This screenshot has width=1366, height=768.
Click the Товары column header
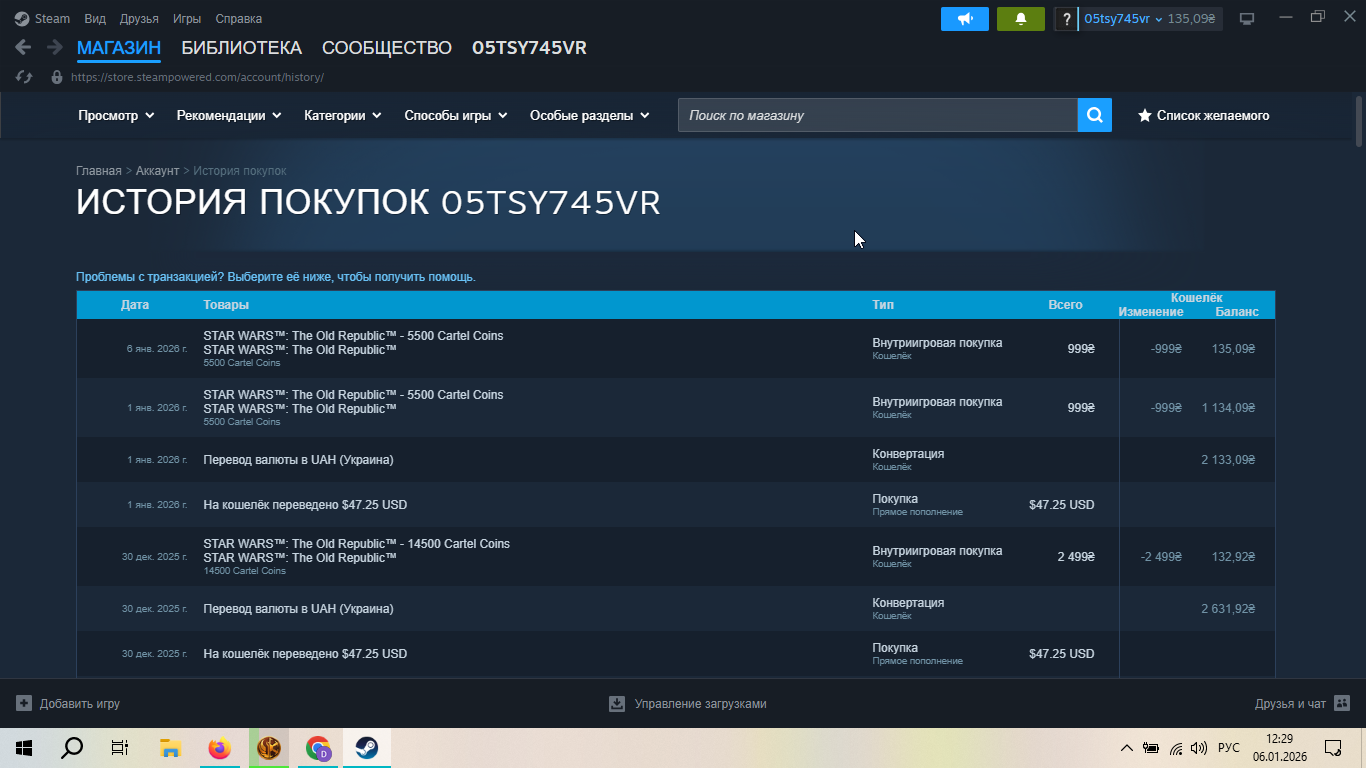point(226,305)
